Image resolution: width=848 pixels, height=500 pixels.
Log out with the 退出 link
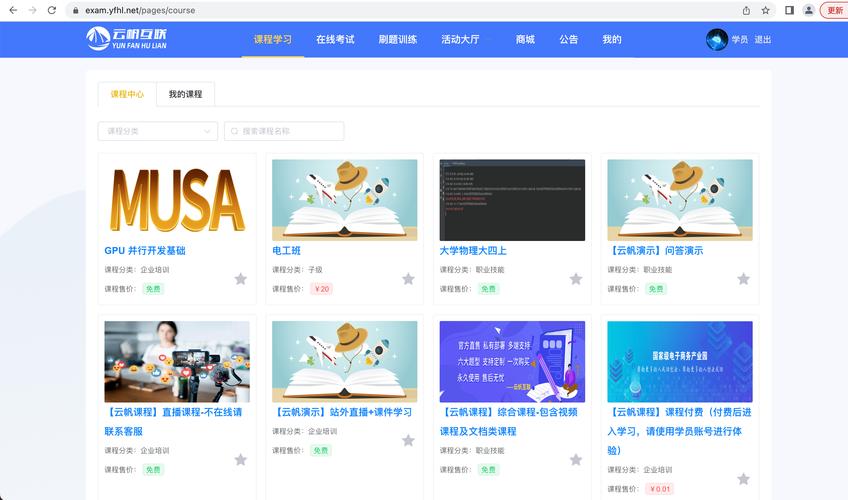763,39
